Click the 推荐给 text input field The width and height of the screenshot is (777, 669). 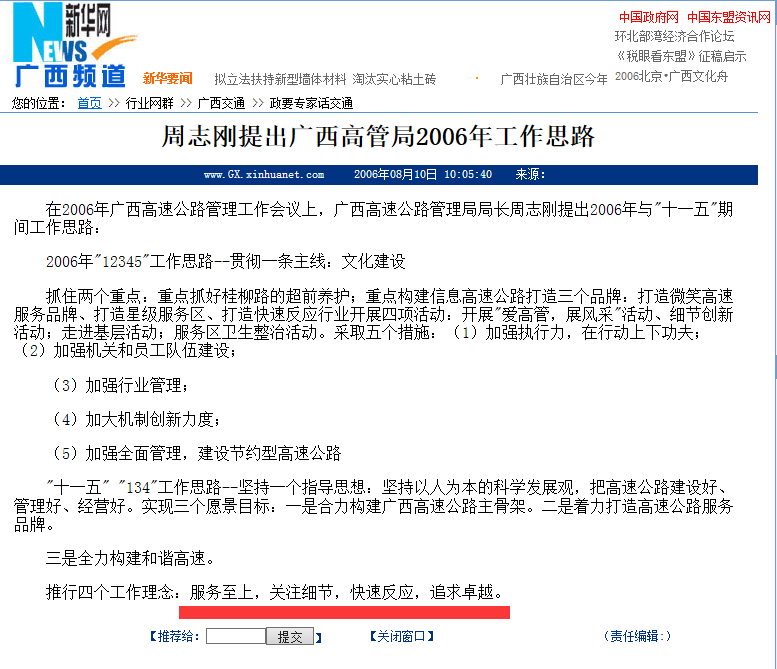[235, 636]
